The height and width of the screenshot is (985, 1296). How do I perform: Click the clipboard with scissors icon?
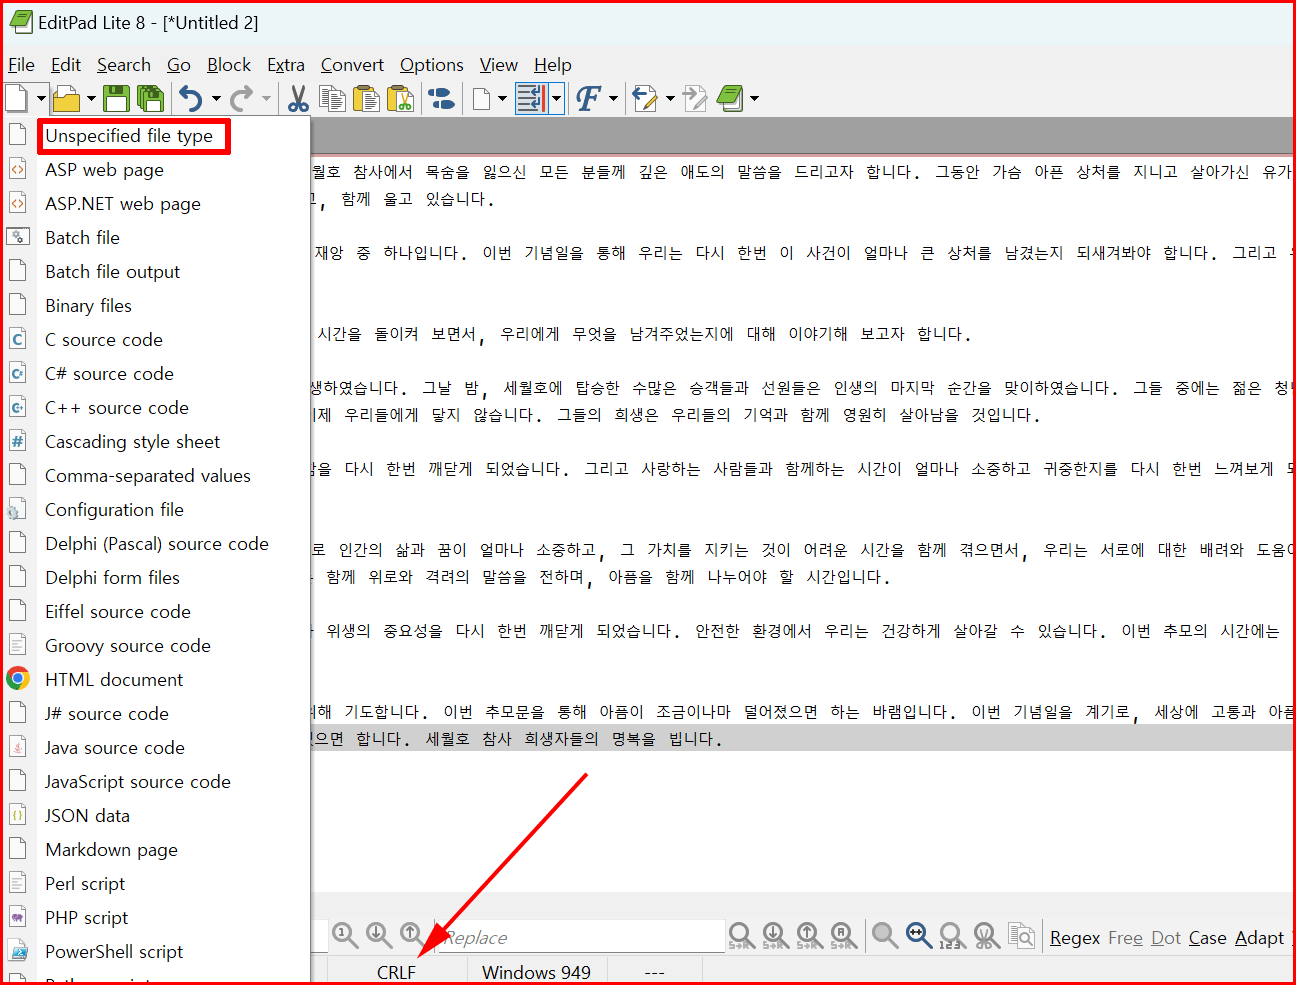(x=400, y=98)
